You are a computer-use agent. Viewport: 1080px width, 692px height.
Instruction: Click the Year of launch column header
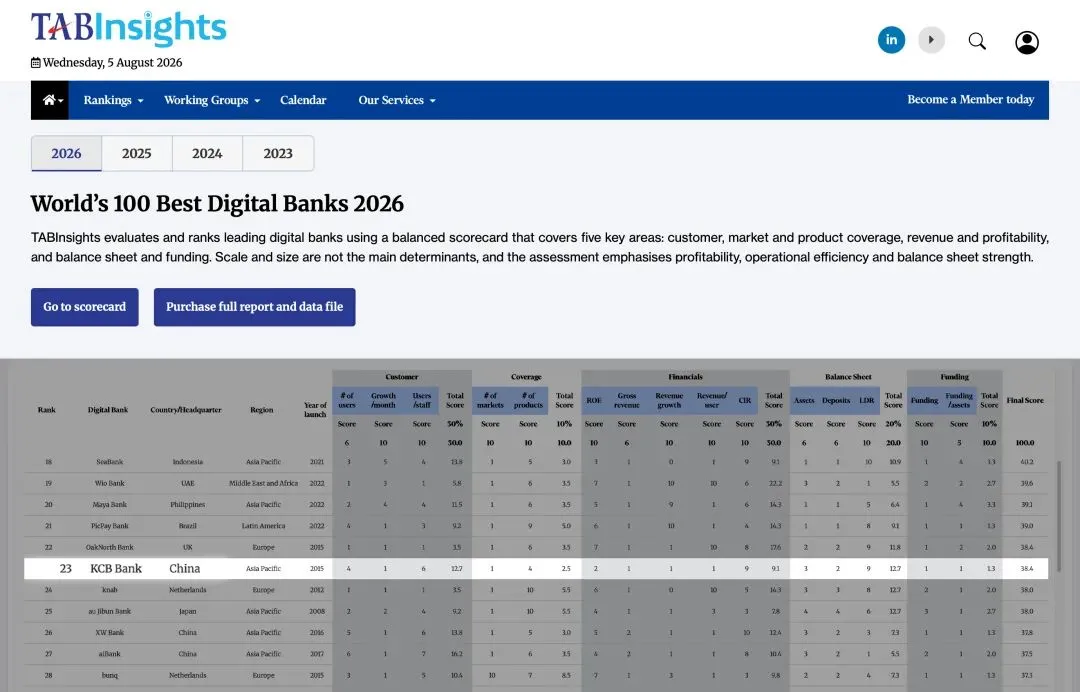[315, 410]
